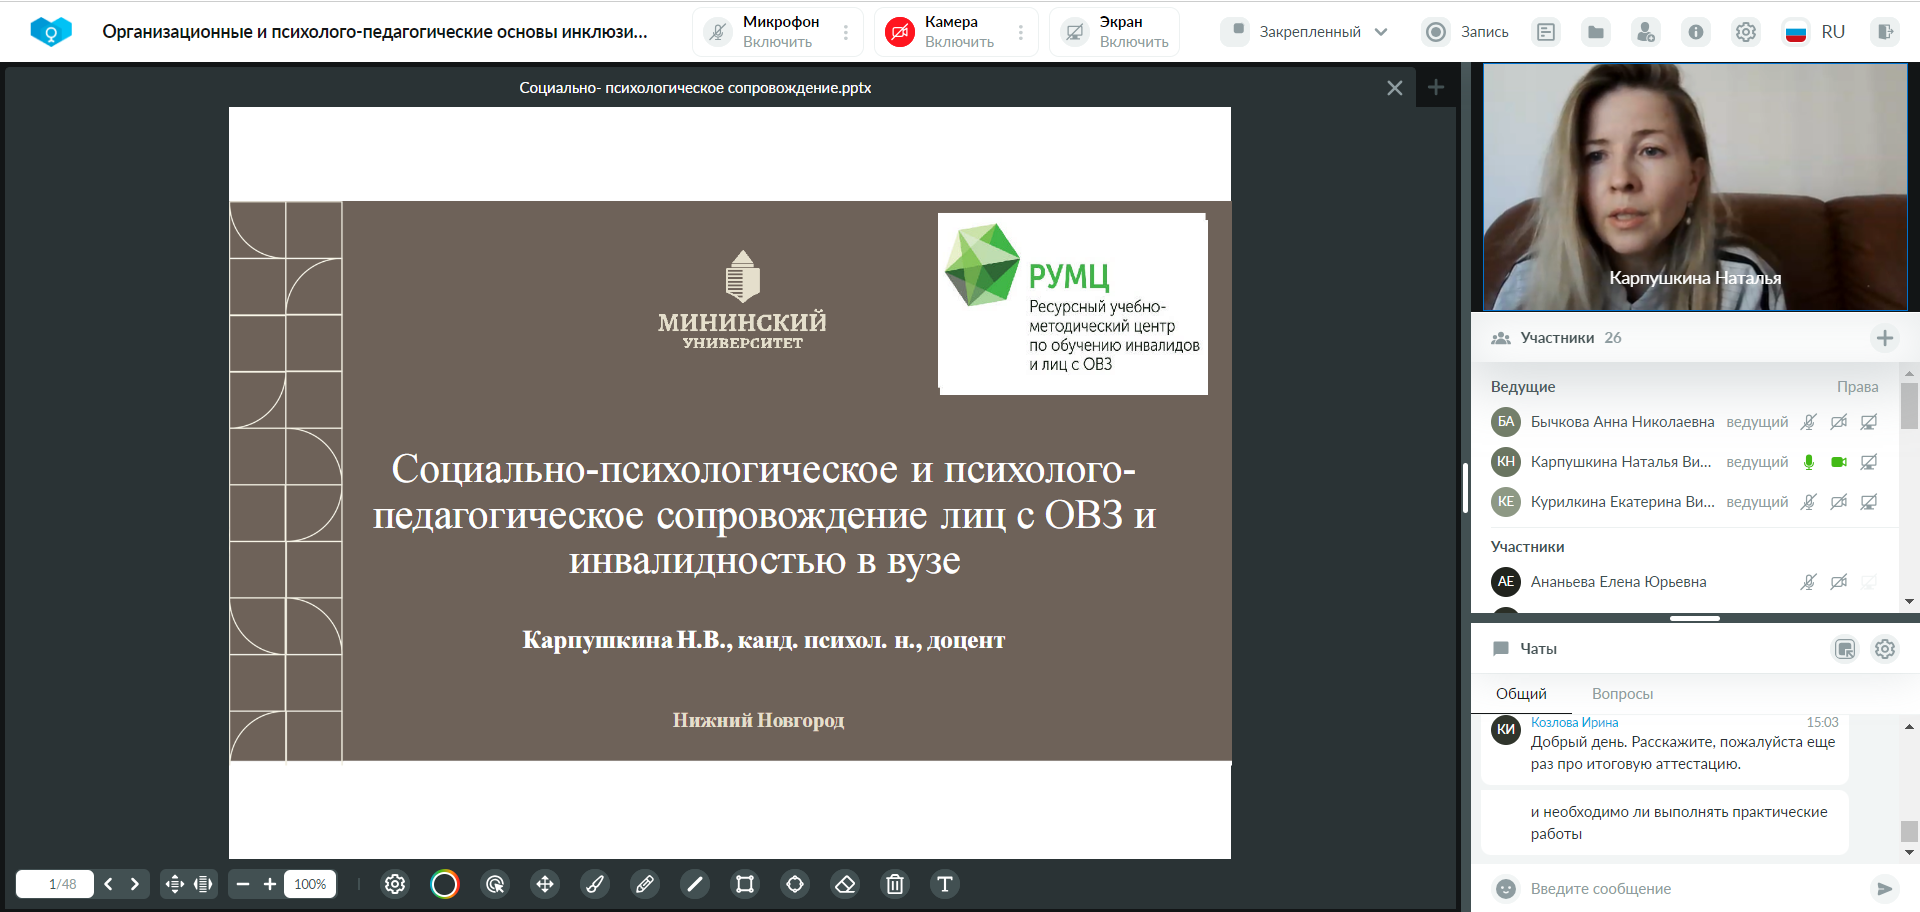Image resolution: width=1920 pixels, height=912 pixels.
Task: Open the drawing color picker circle
Action: pyautogui.click(x=445, y=884)
